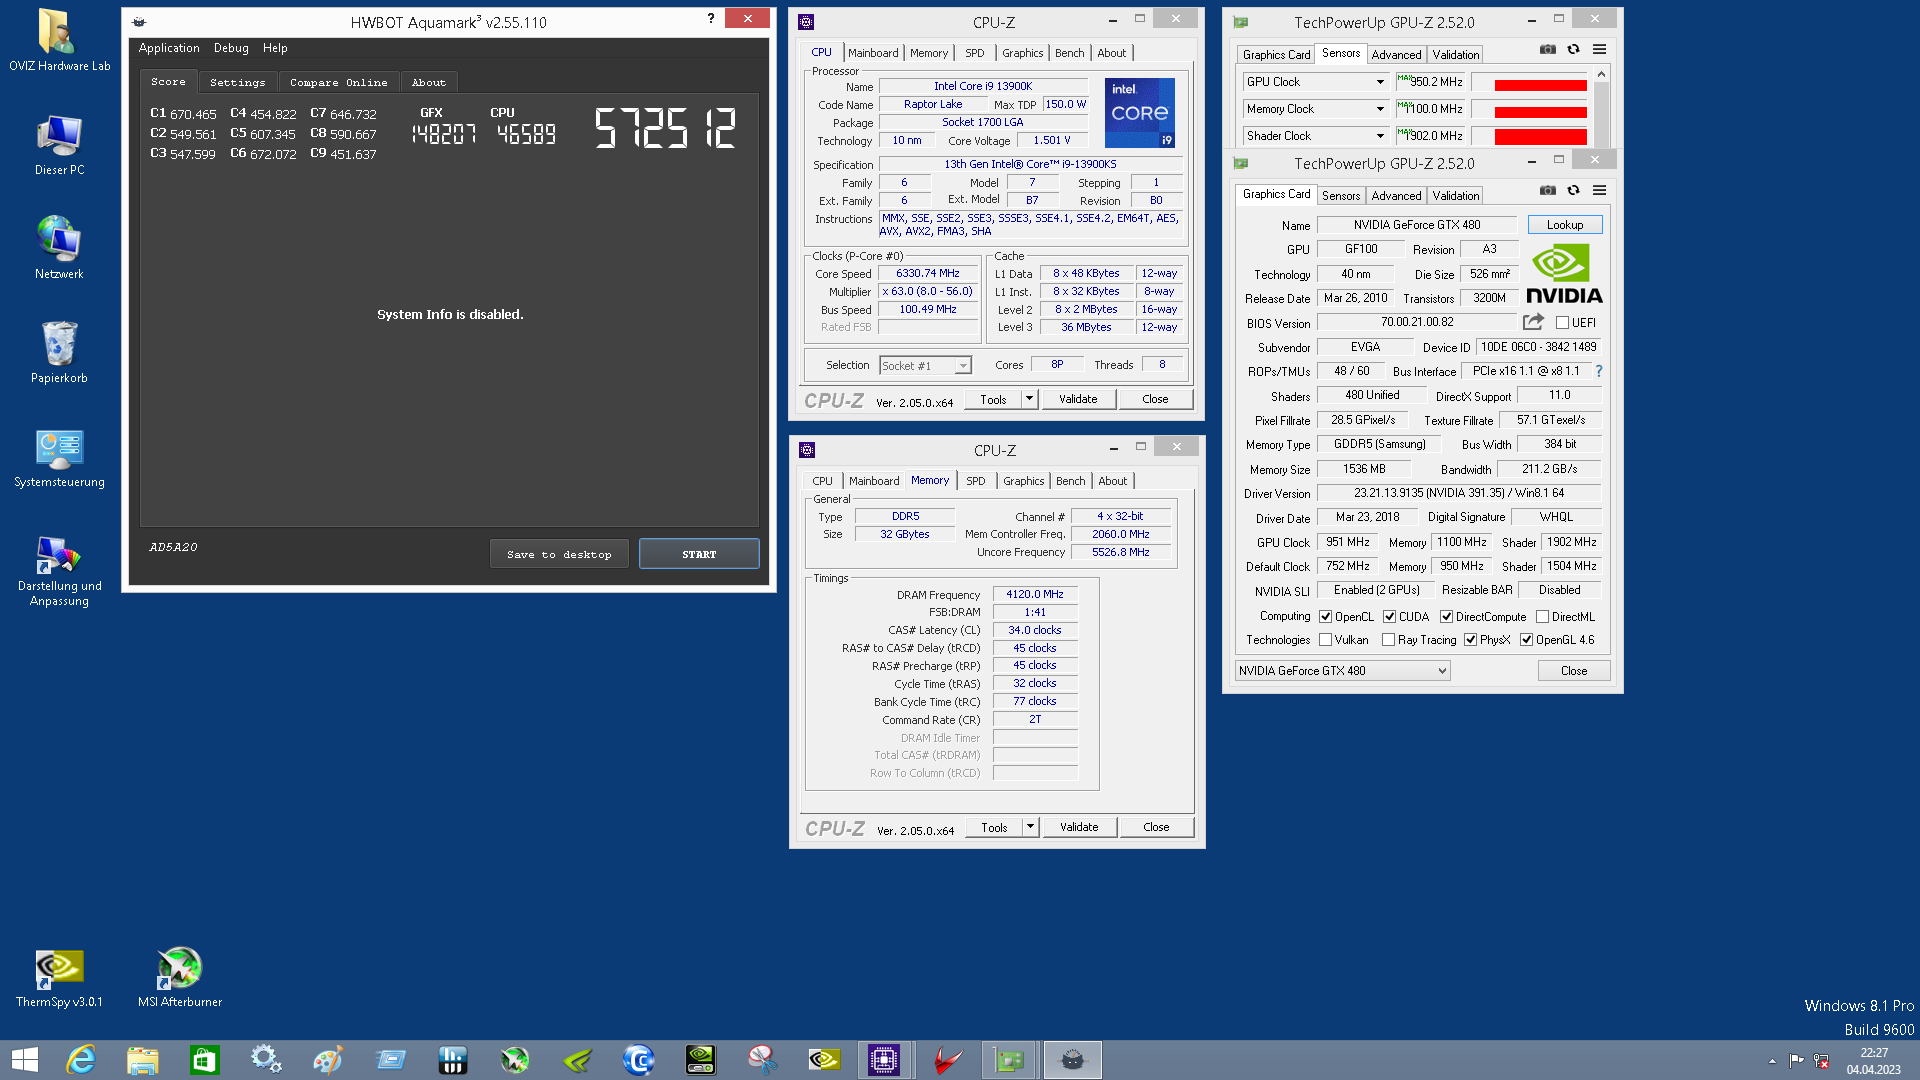Screen dimensions: 1920x1080
Task: Expand Memory Clock sensor dropdown
Action: 1380,109
